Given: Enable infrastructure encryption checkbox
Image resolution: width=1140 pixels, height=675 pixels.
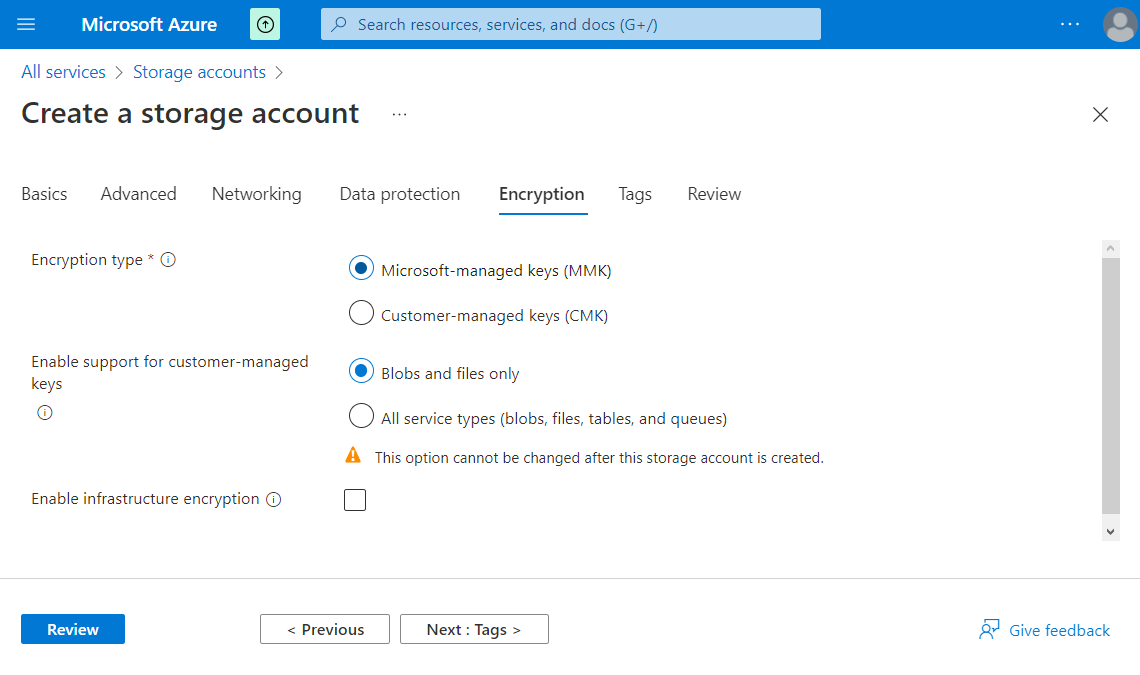Looking at the screenshot, I should point(355,500).
